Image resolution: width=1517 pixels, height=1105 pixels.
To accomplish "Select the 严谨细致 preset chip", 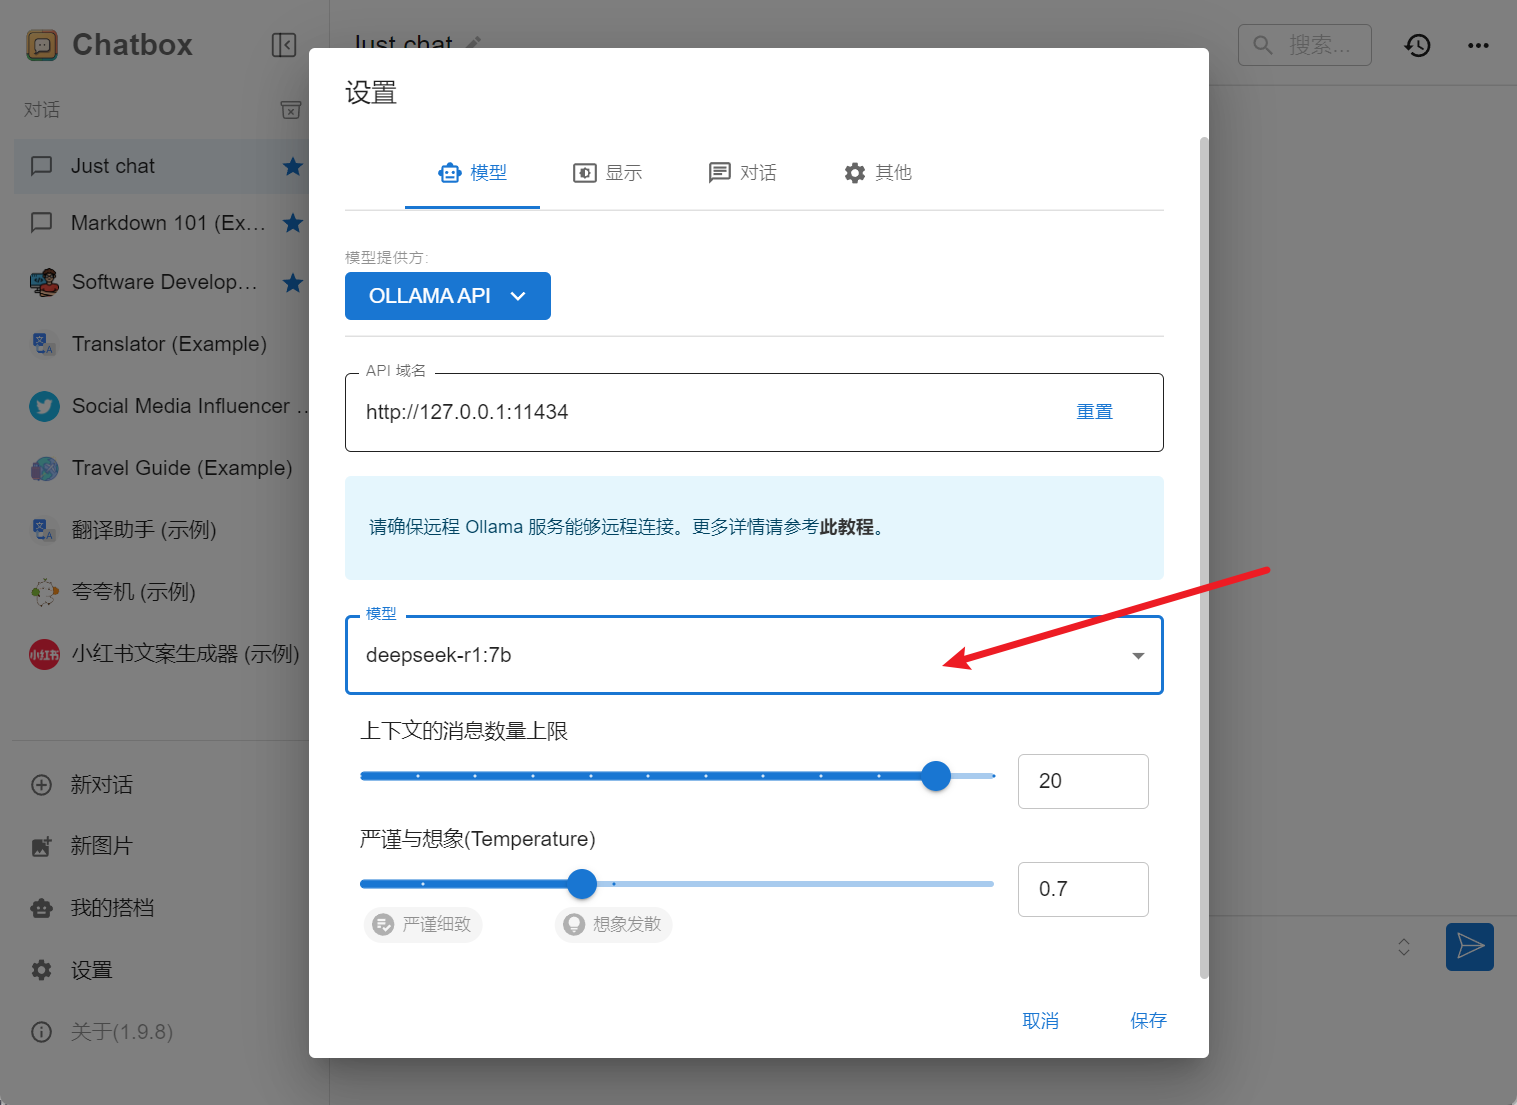I will tap(423, 924).
